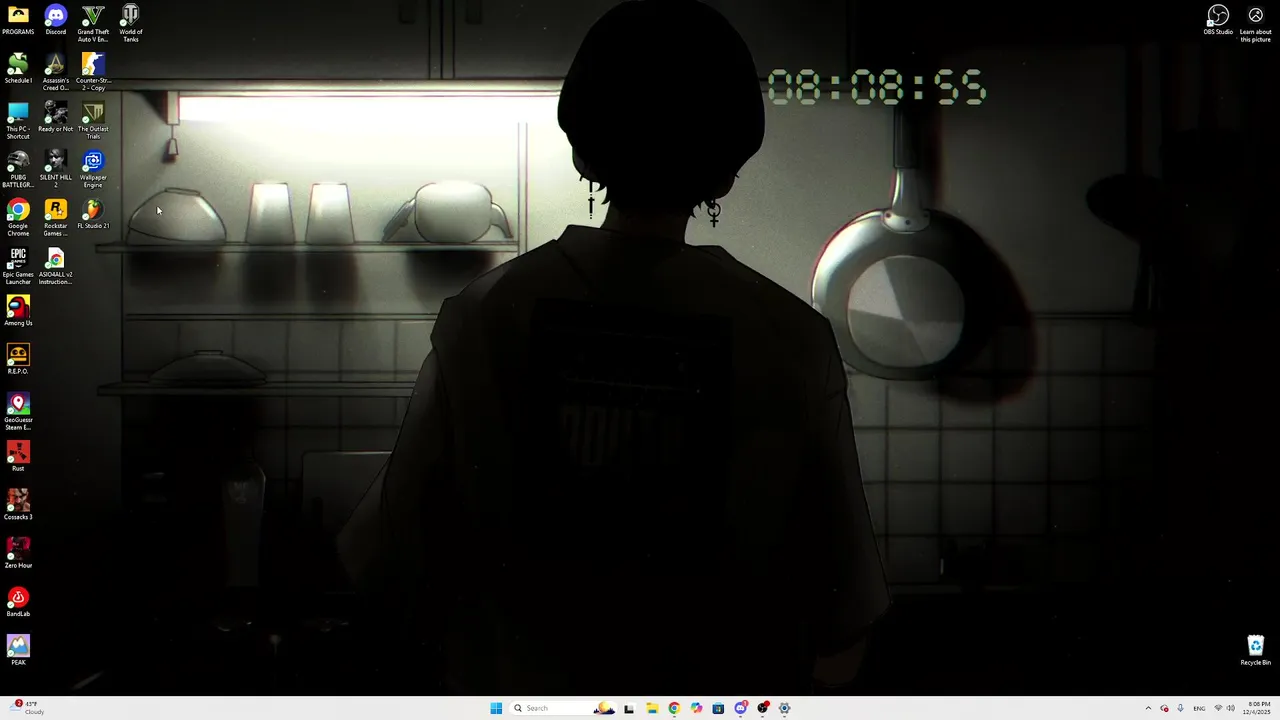Select The Outlast Trials desktop icon

[93, 120]
